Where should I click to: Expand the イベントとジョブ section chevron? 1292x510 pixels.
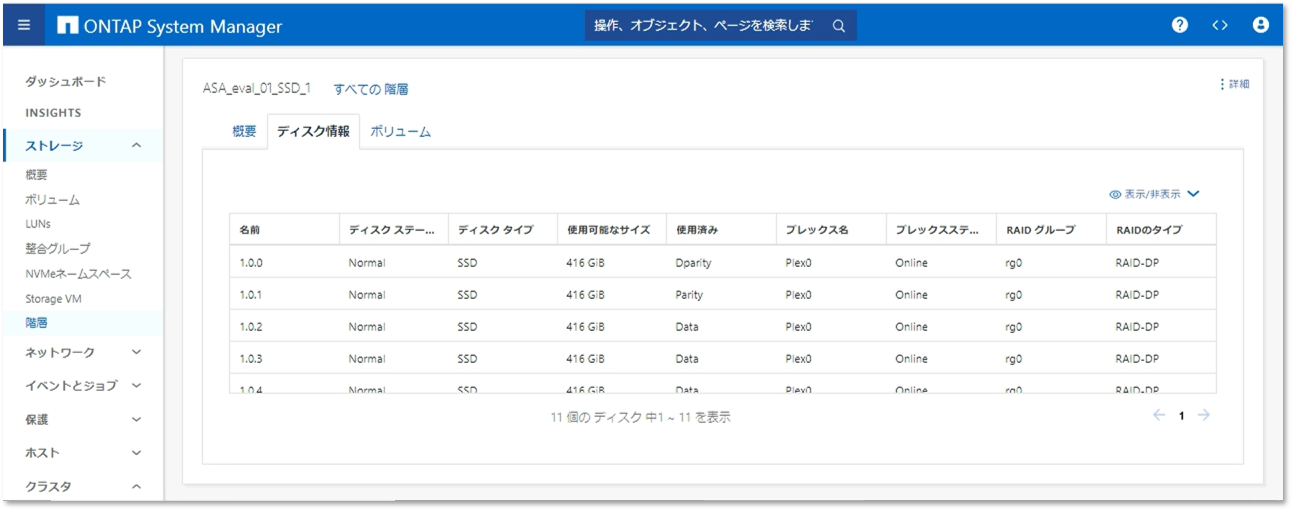tap(137, 385)
